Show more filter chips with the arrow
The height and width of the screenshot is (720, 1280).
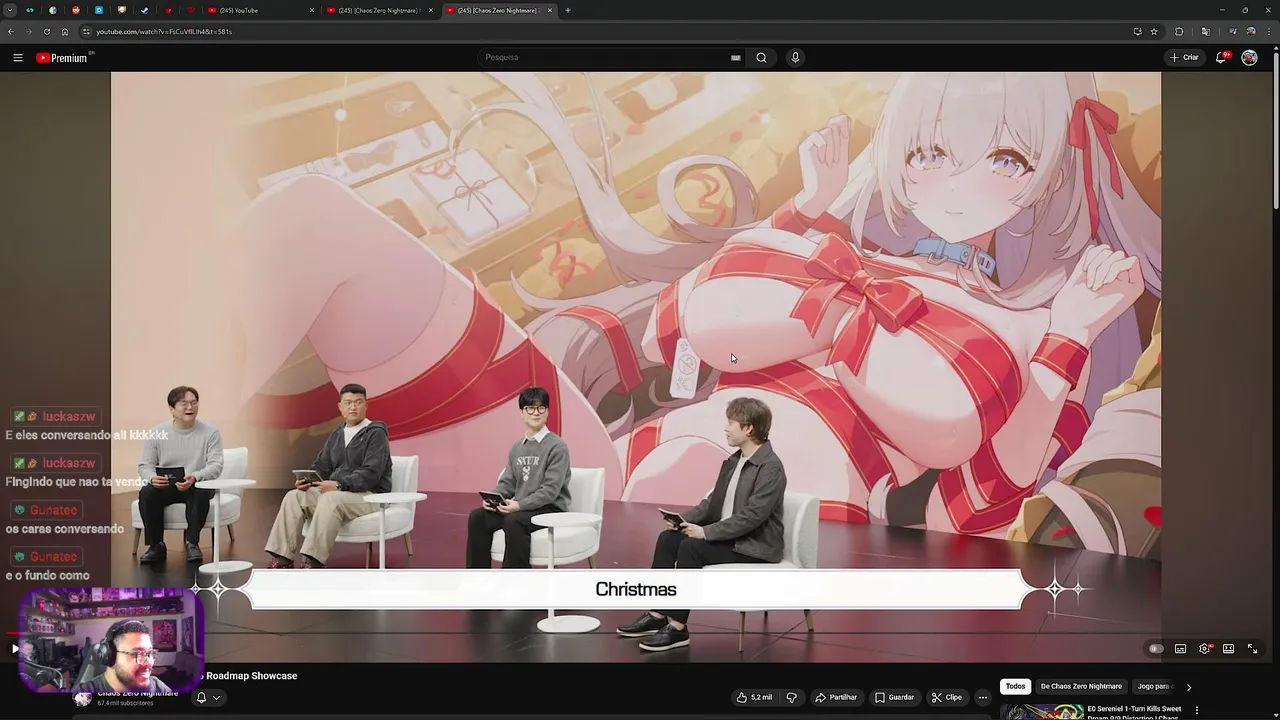(x=1188, y=687)
